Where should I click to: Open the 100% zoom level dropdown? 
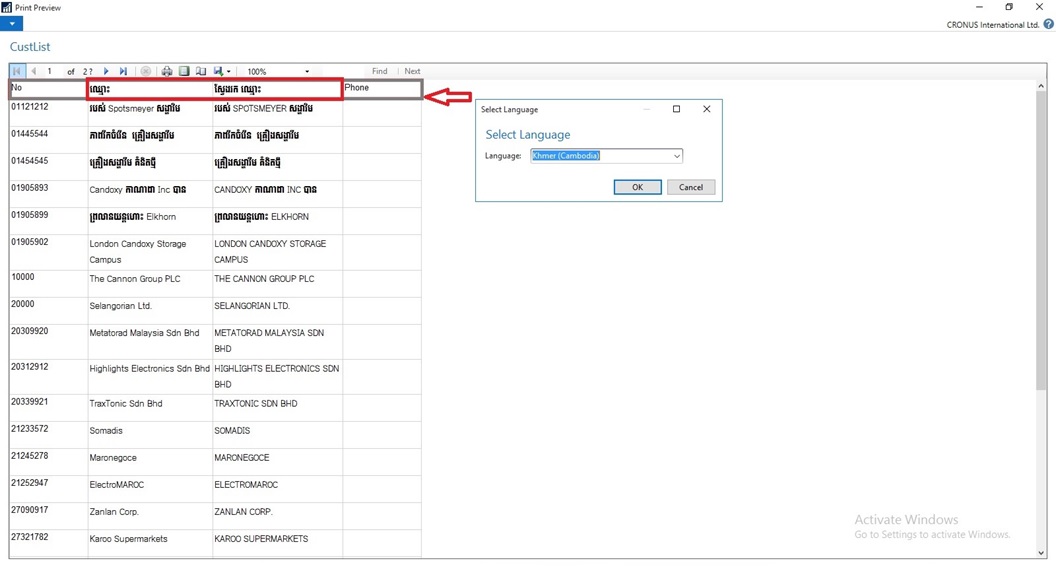pos(307,72)
